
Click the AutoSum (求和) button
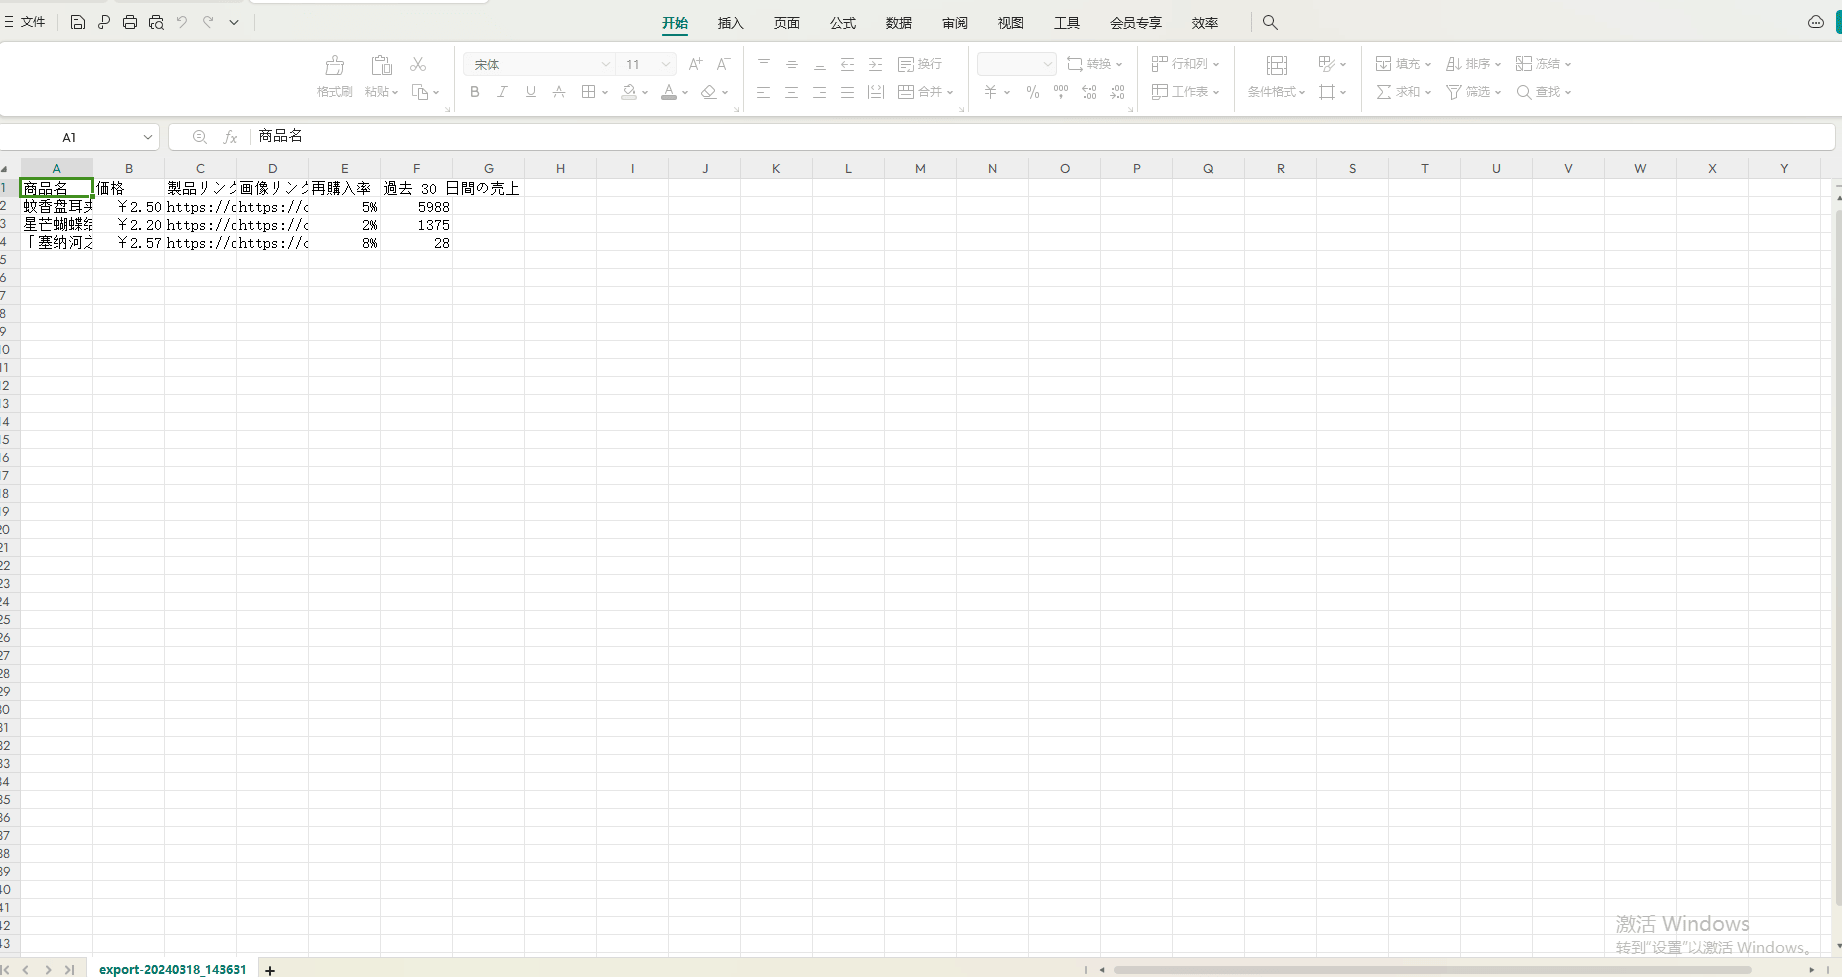coord(1403,92)
